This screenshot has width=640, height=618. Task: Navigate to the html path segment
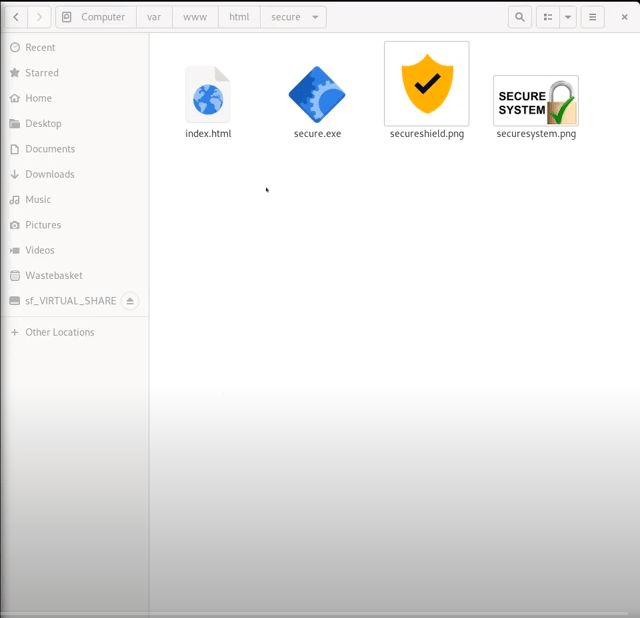(x=239, y=17)
